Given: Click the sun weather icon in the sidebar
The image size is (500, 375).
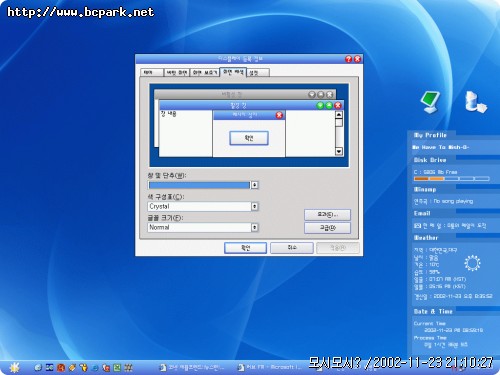Looking at the screenshot, I should coord(472,263).
